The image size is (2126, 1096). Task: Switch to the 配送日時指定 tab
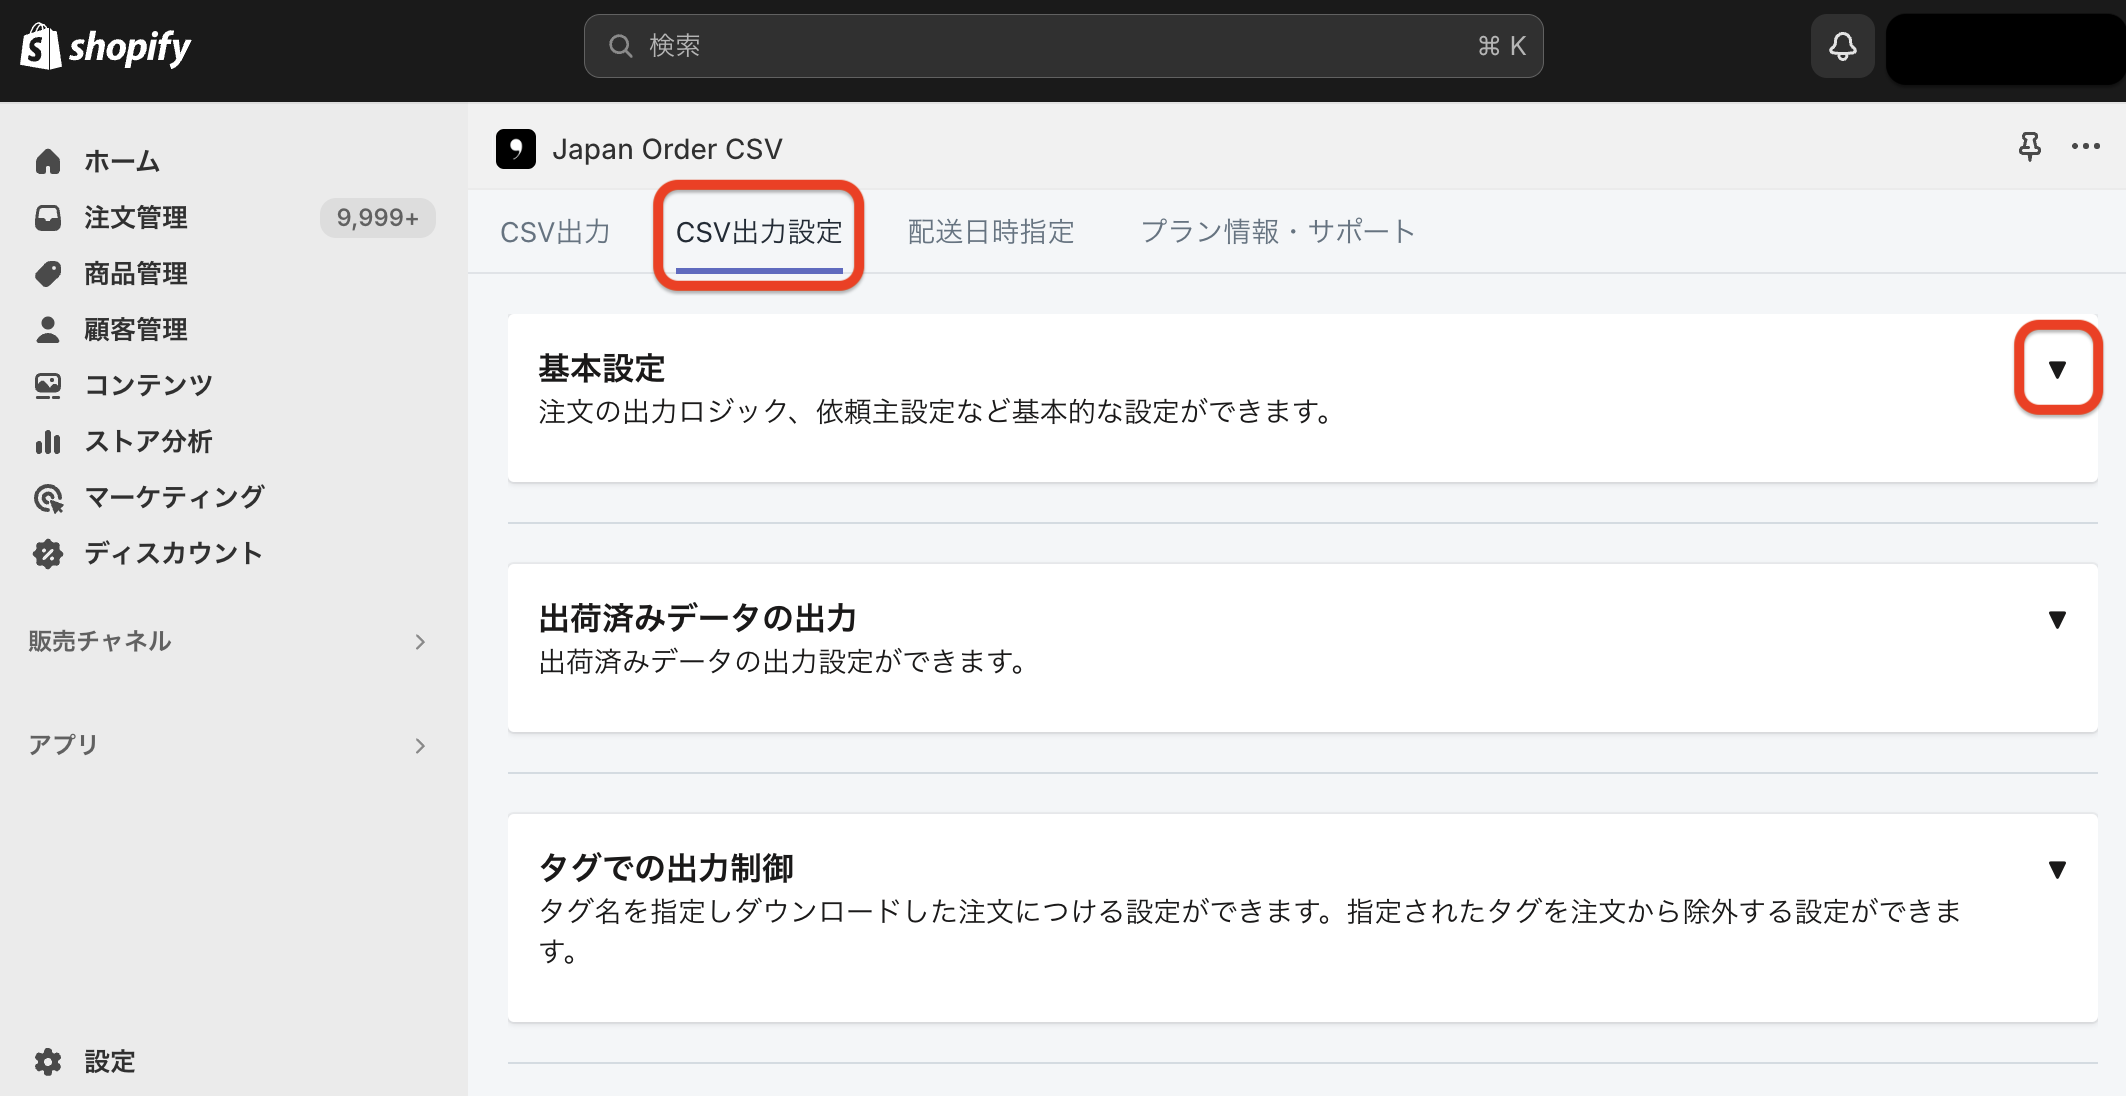[x=991, y=232]
